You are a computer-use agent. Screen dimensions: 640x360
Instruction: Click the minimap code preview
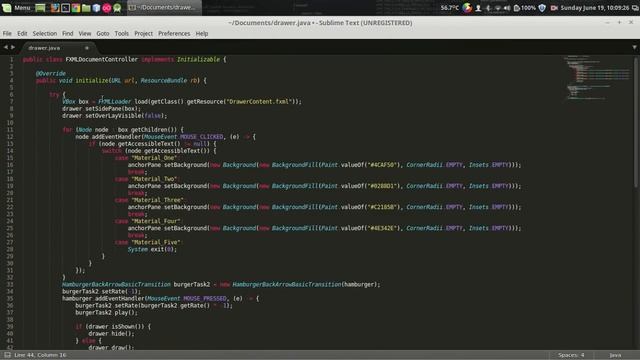(x=597, y=78)
